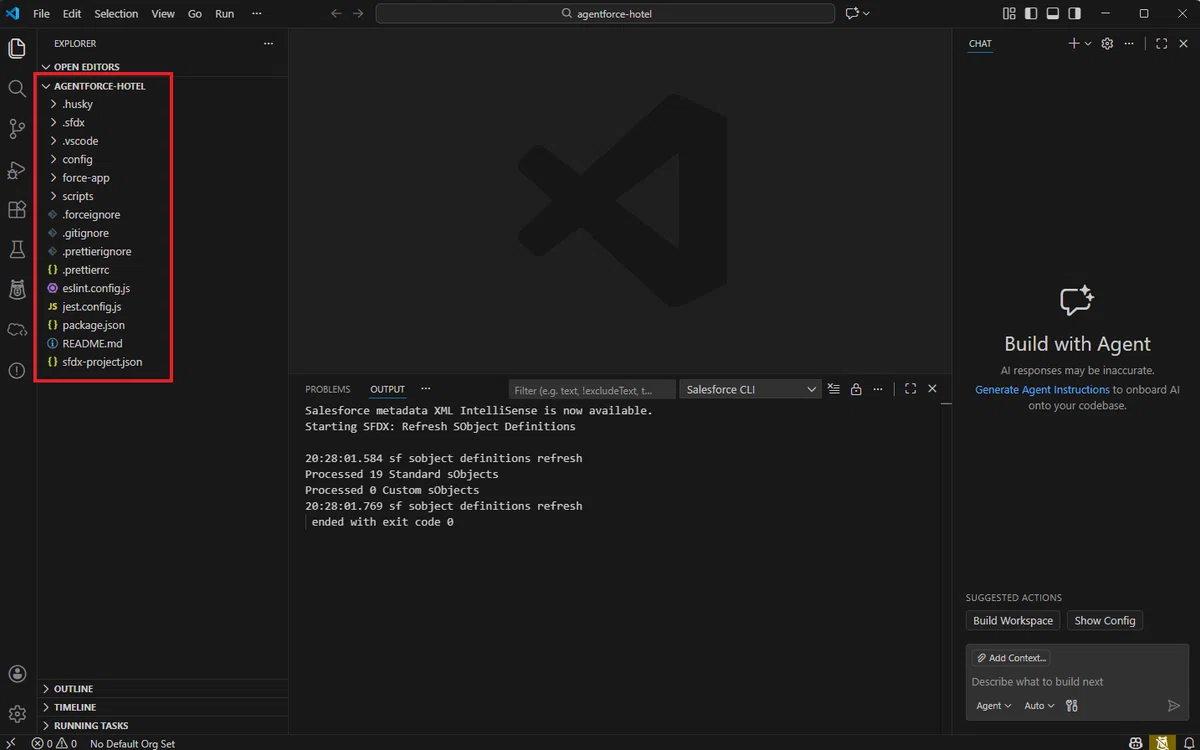The width and height of the screenshot is (1200, 750).
Task: Maximize the output panel size
Action: coord(910,389)
